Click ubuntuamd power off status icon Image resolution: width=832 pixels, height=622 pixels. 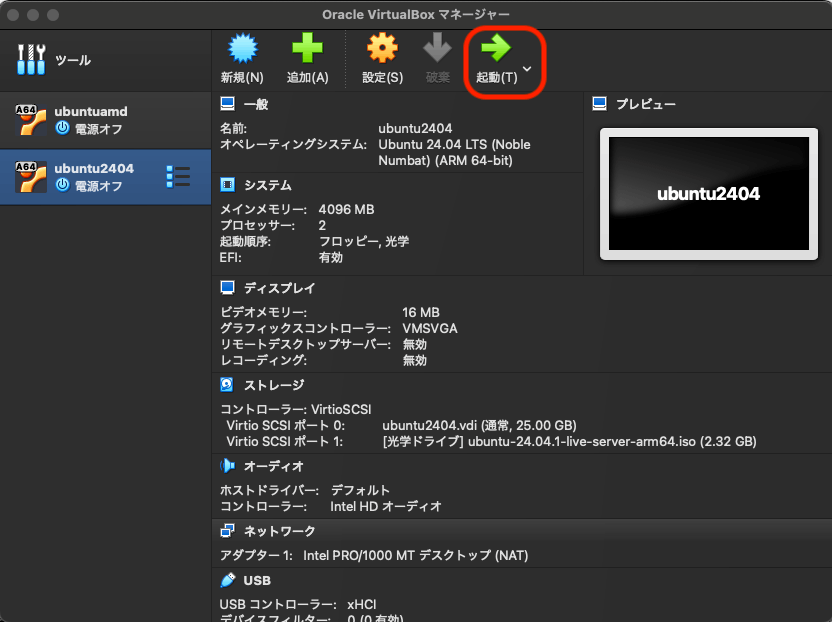(x=63, y=128)
